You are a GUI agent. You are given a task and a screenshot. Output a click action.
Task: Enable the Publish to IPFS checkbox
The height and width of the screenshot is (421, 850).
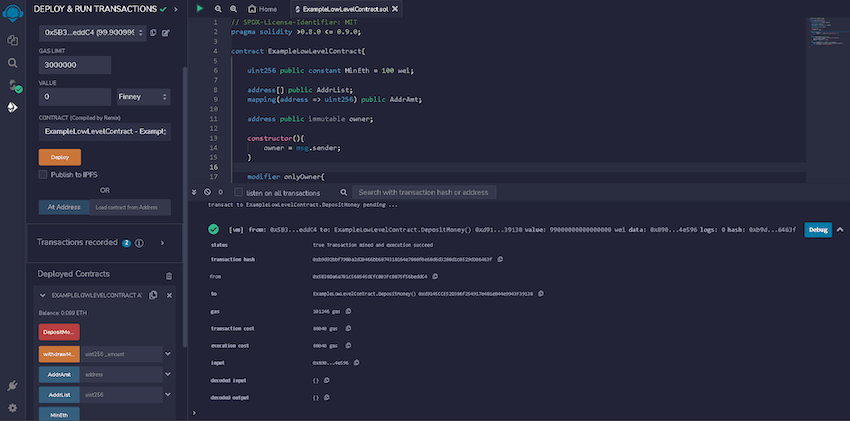tap(43, 174)
